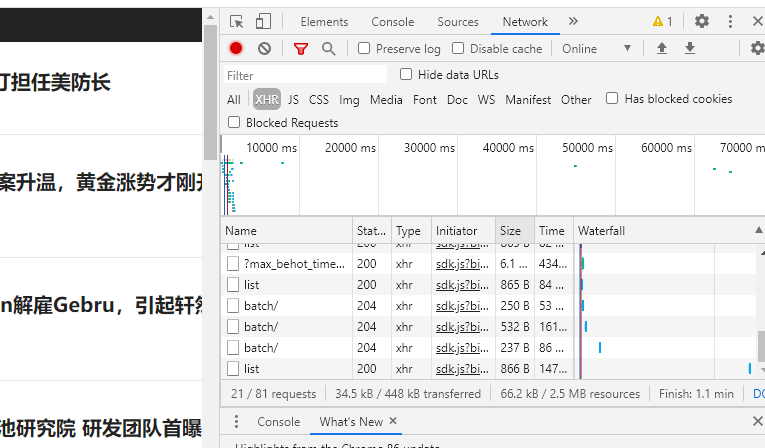765x448 pixels.
Task: Filter requests by XHR
Action: (266, 100)
